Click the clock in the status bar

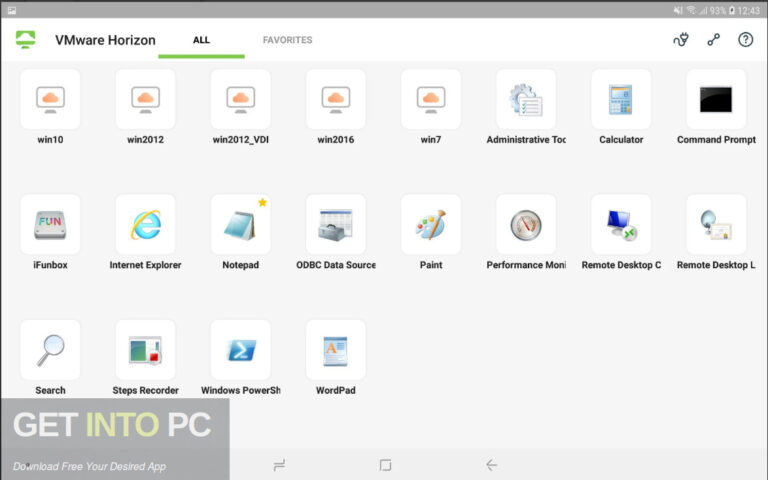(x=749, y=10)
